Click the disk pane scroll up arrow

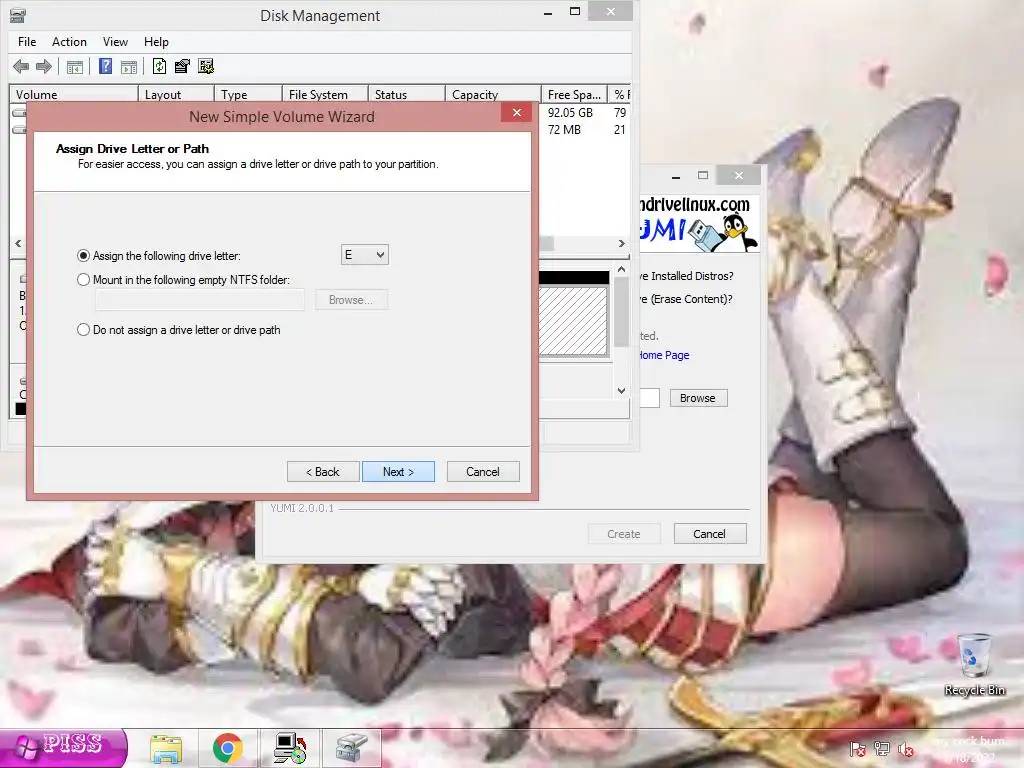622,269
